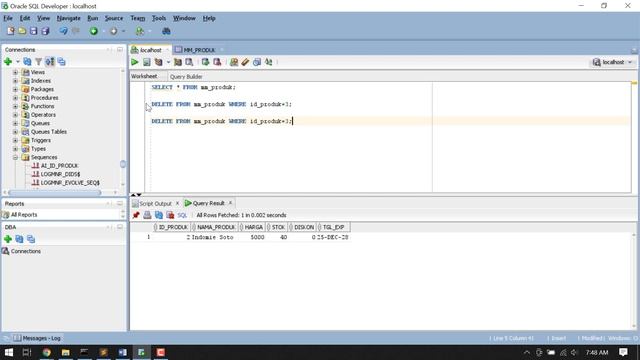Click the To Upper/Lower case icon
The height and width of the screenshot is (360, 640).
pyautogui.click(x=269, y=62)
